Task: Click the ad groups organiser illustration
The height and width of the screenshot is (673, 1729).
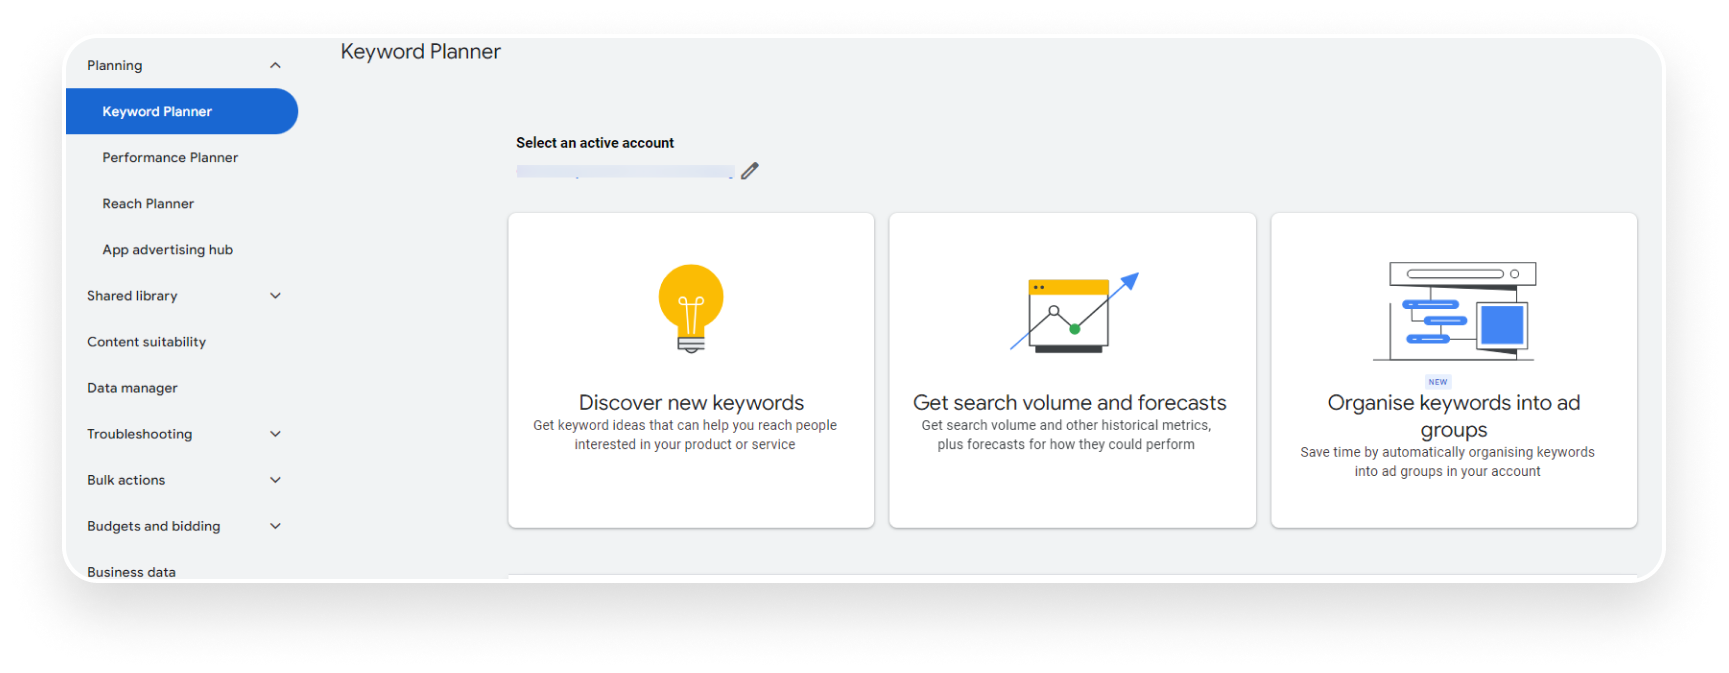Action: (1454, 311)
